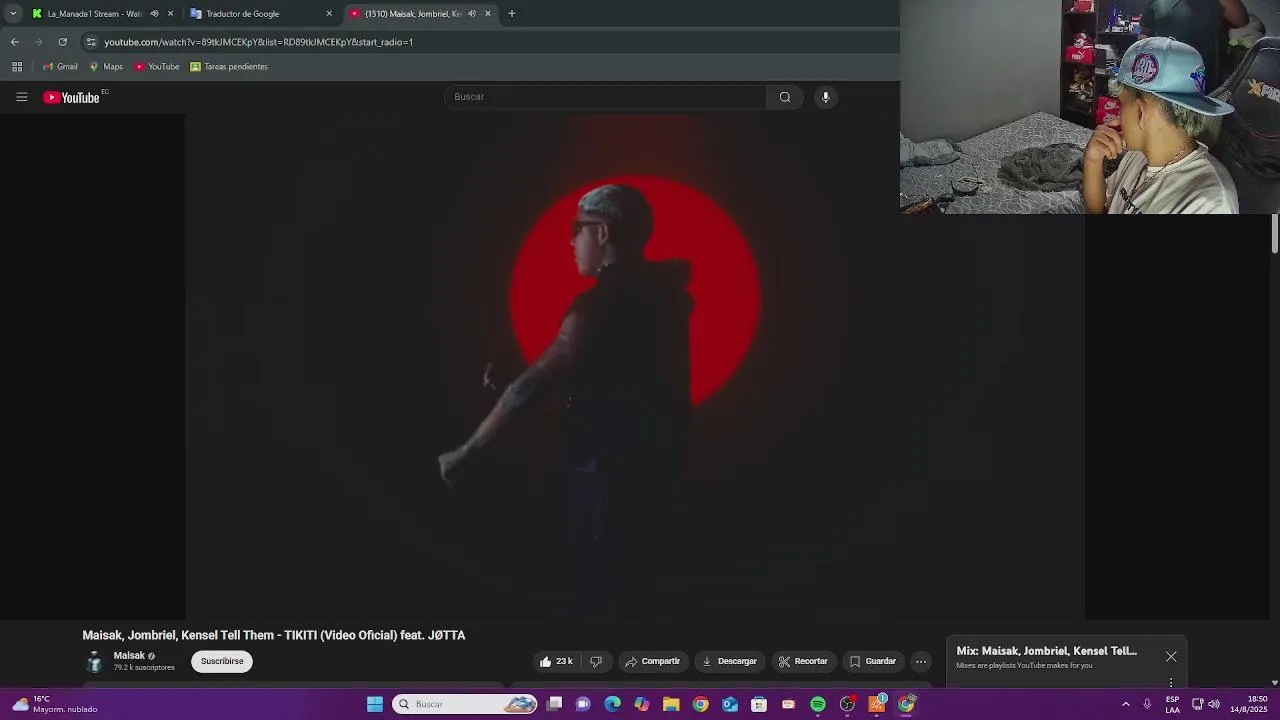The width and height of the screenshot is (1280, 720).
Task: Open File Explorer from the taskbar
Action: (x=671, y=704)
